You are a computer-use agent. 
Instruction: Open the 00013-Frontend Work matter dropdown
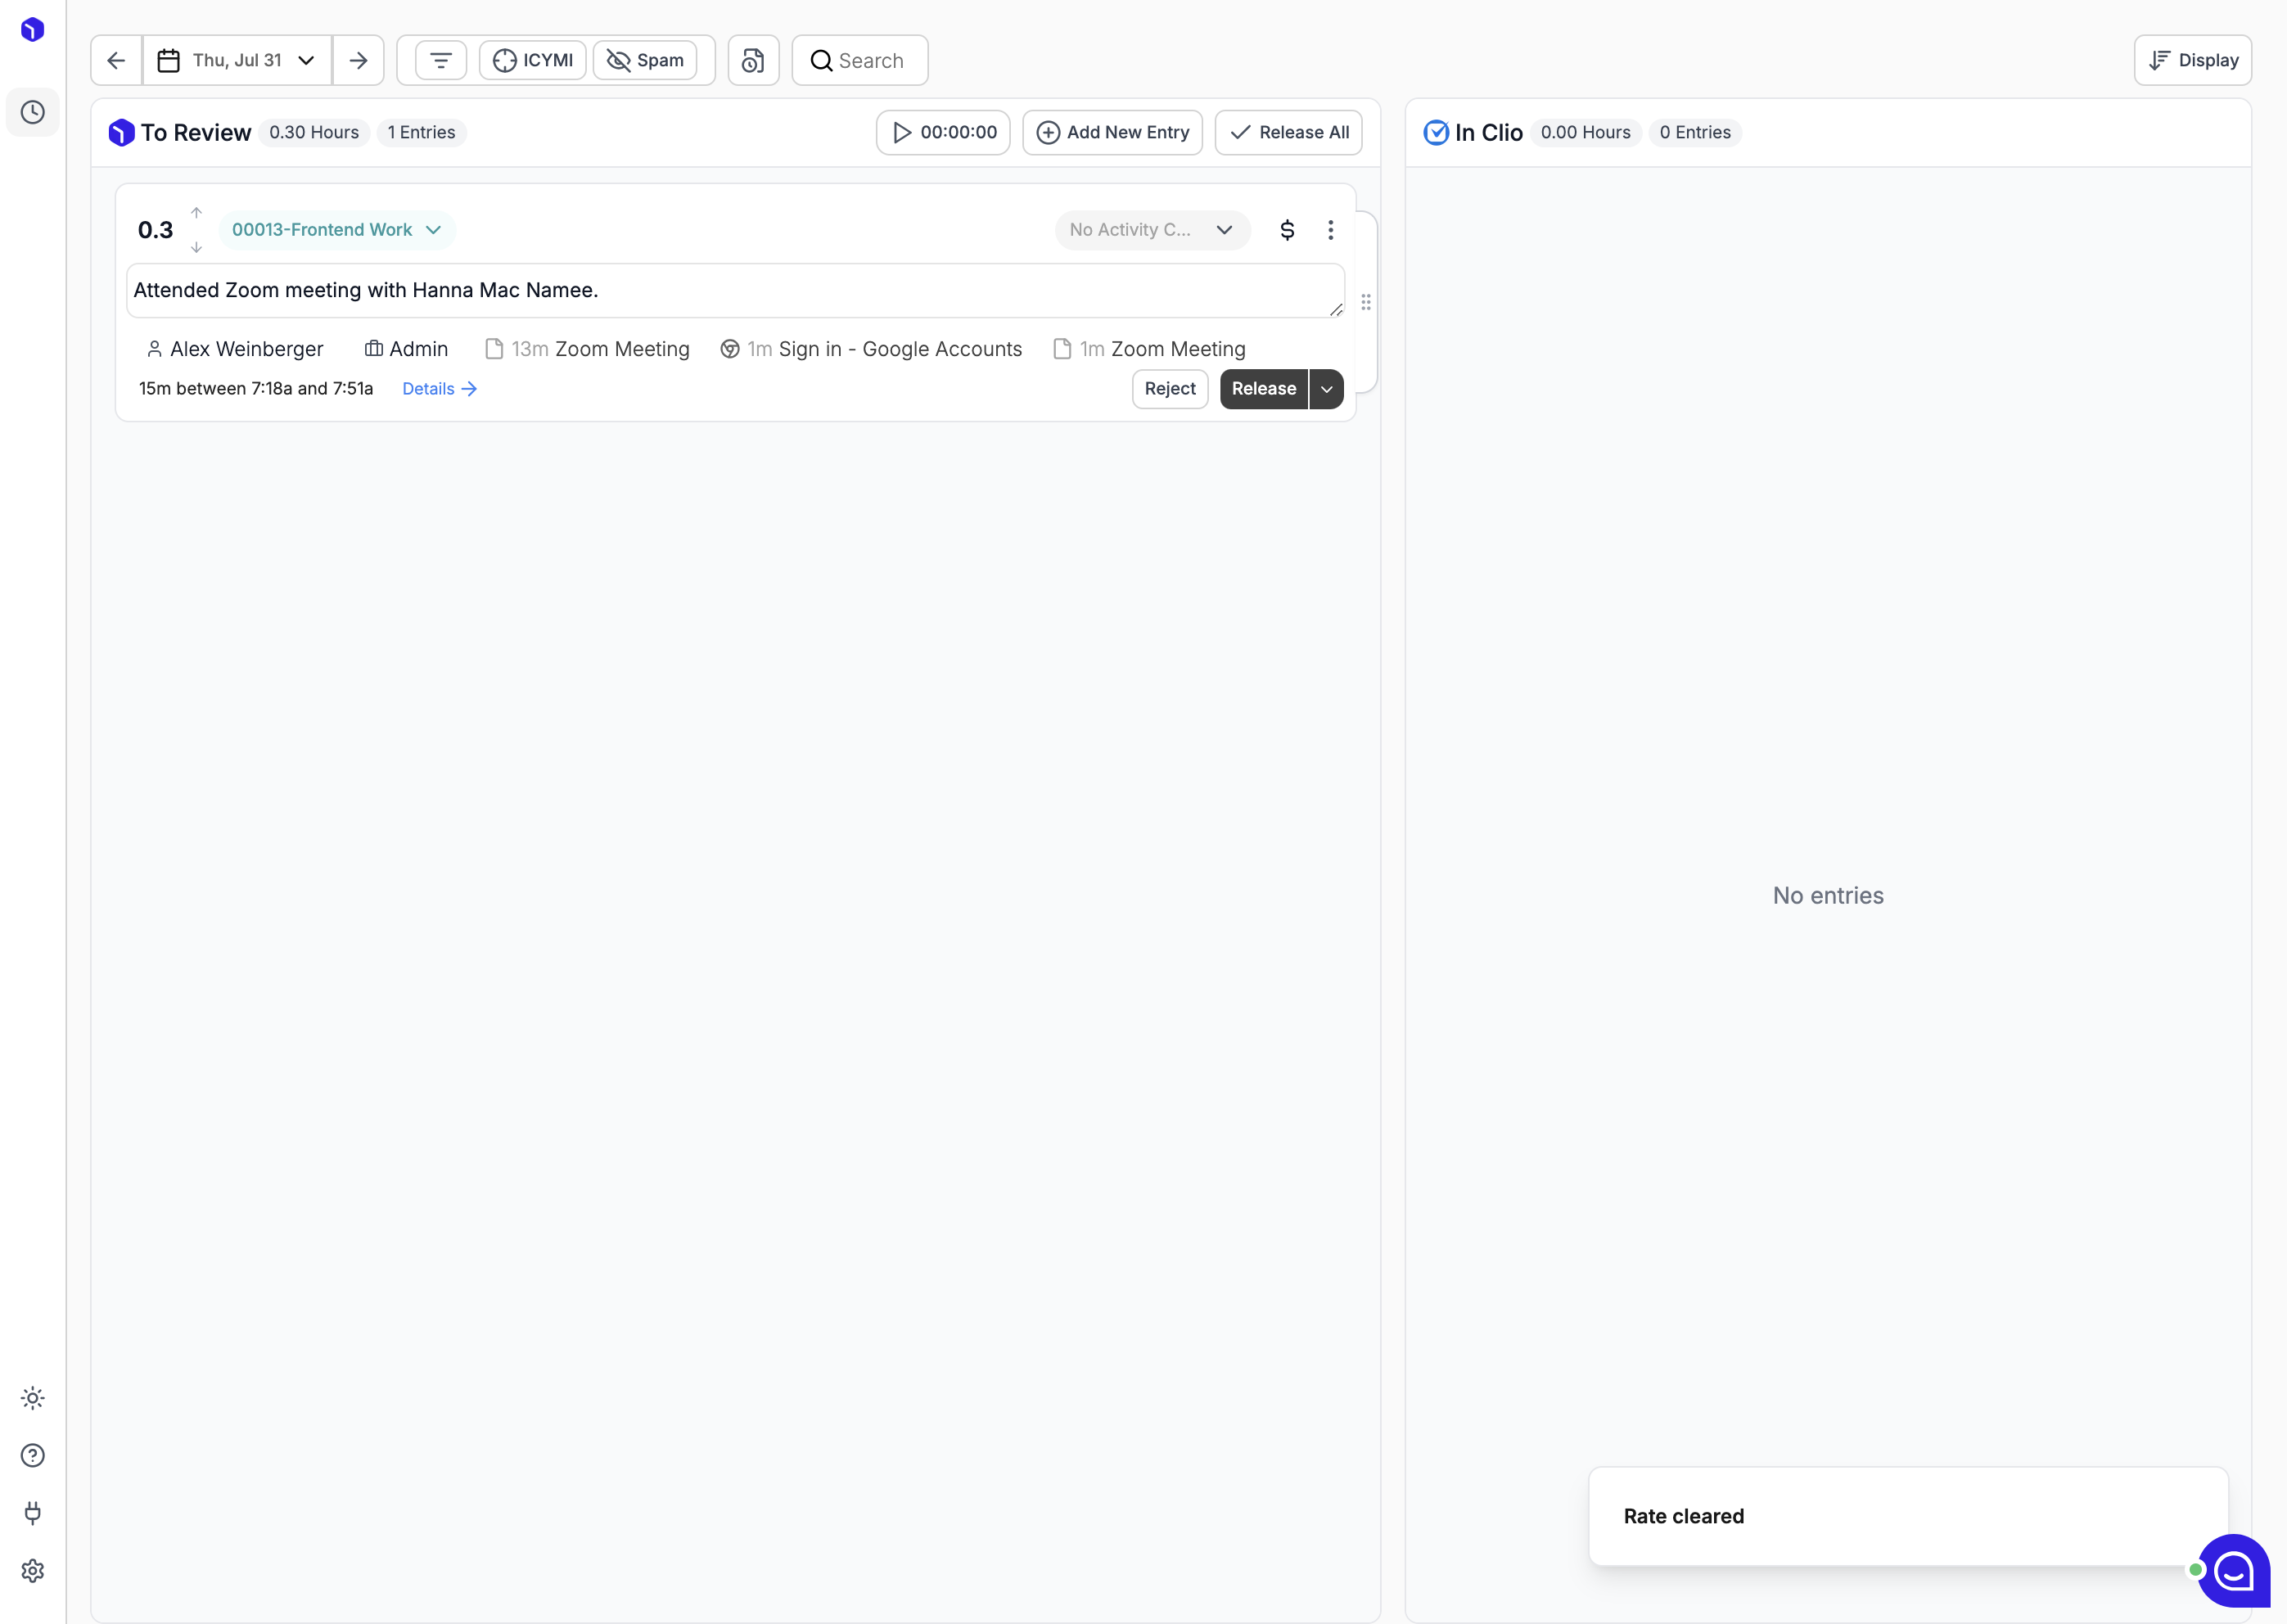click(x=337, y=230)
